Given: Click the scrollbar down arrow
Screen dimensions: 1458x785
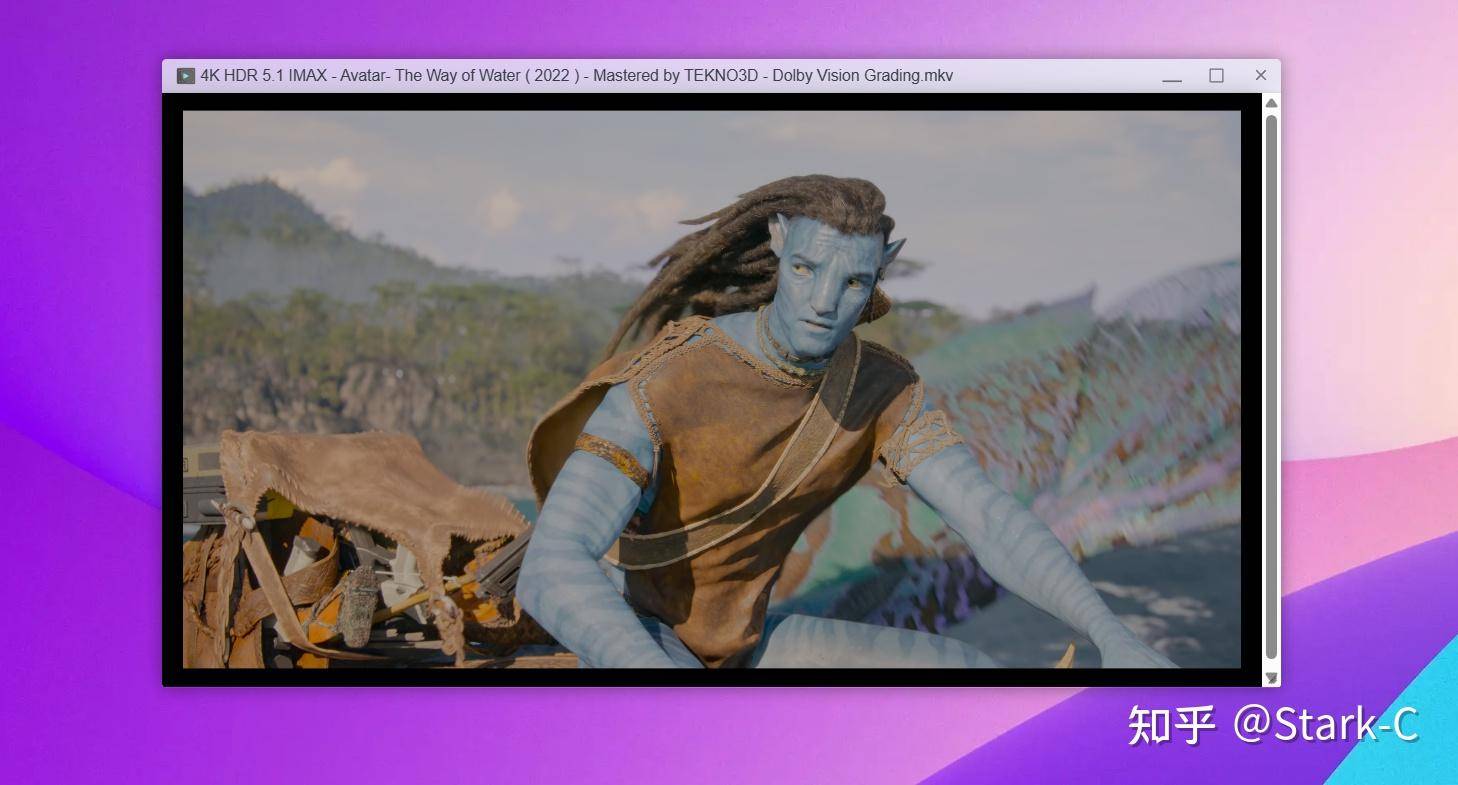Looking at the screenshot, I should pos(1271,677).
